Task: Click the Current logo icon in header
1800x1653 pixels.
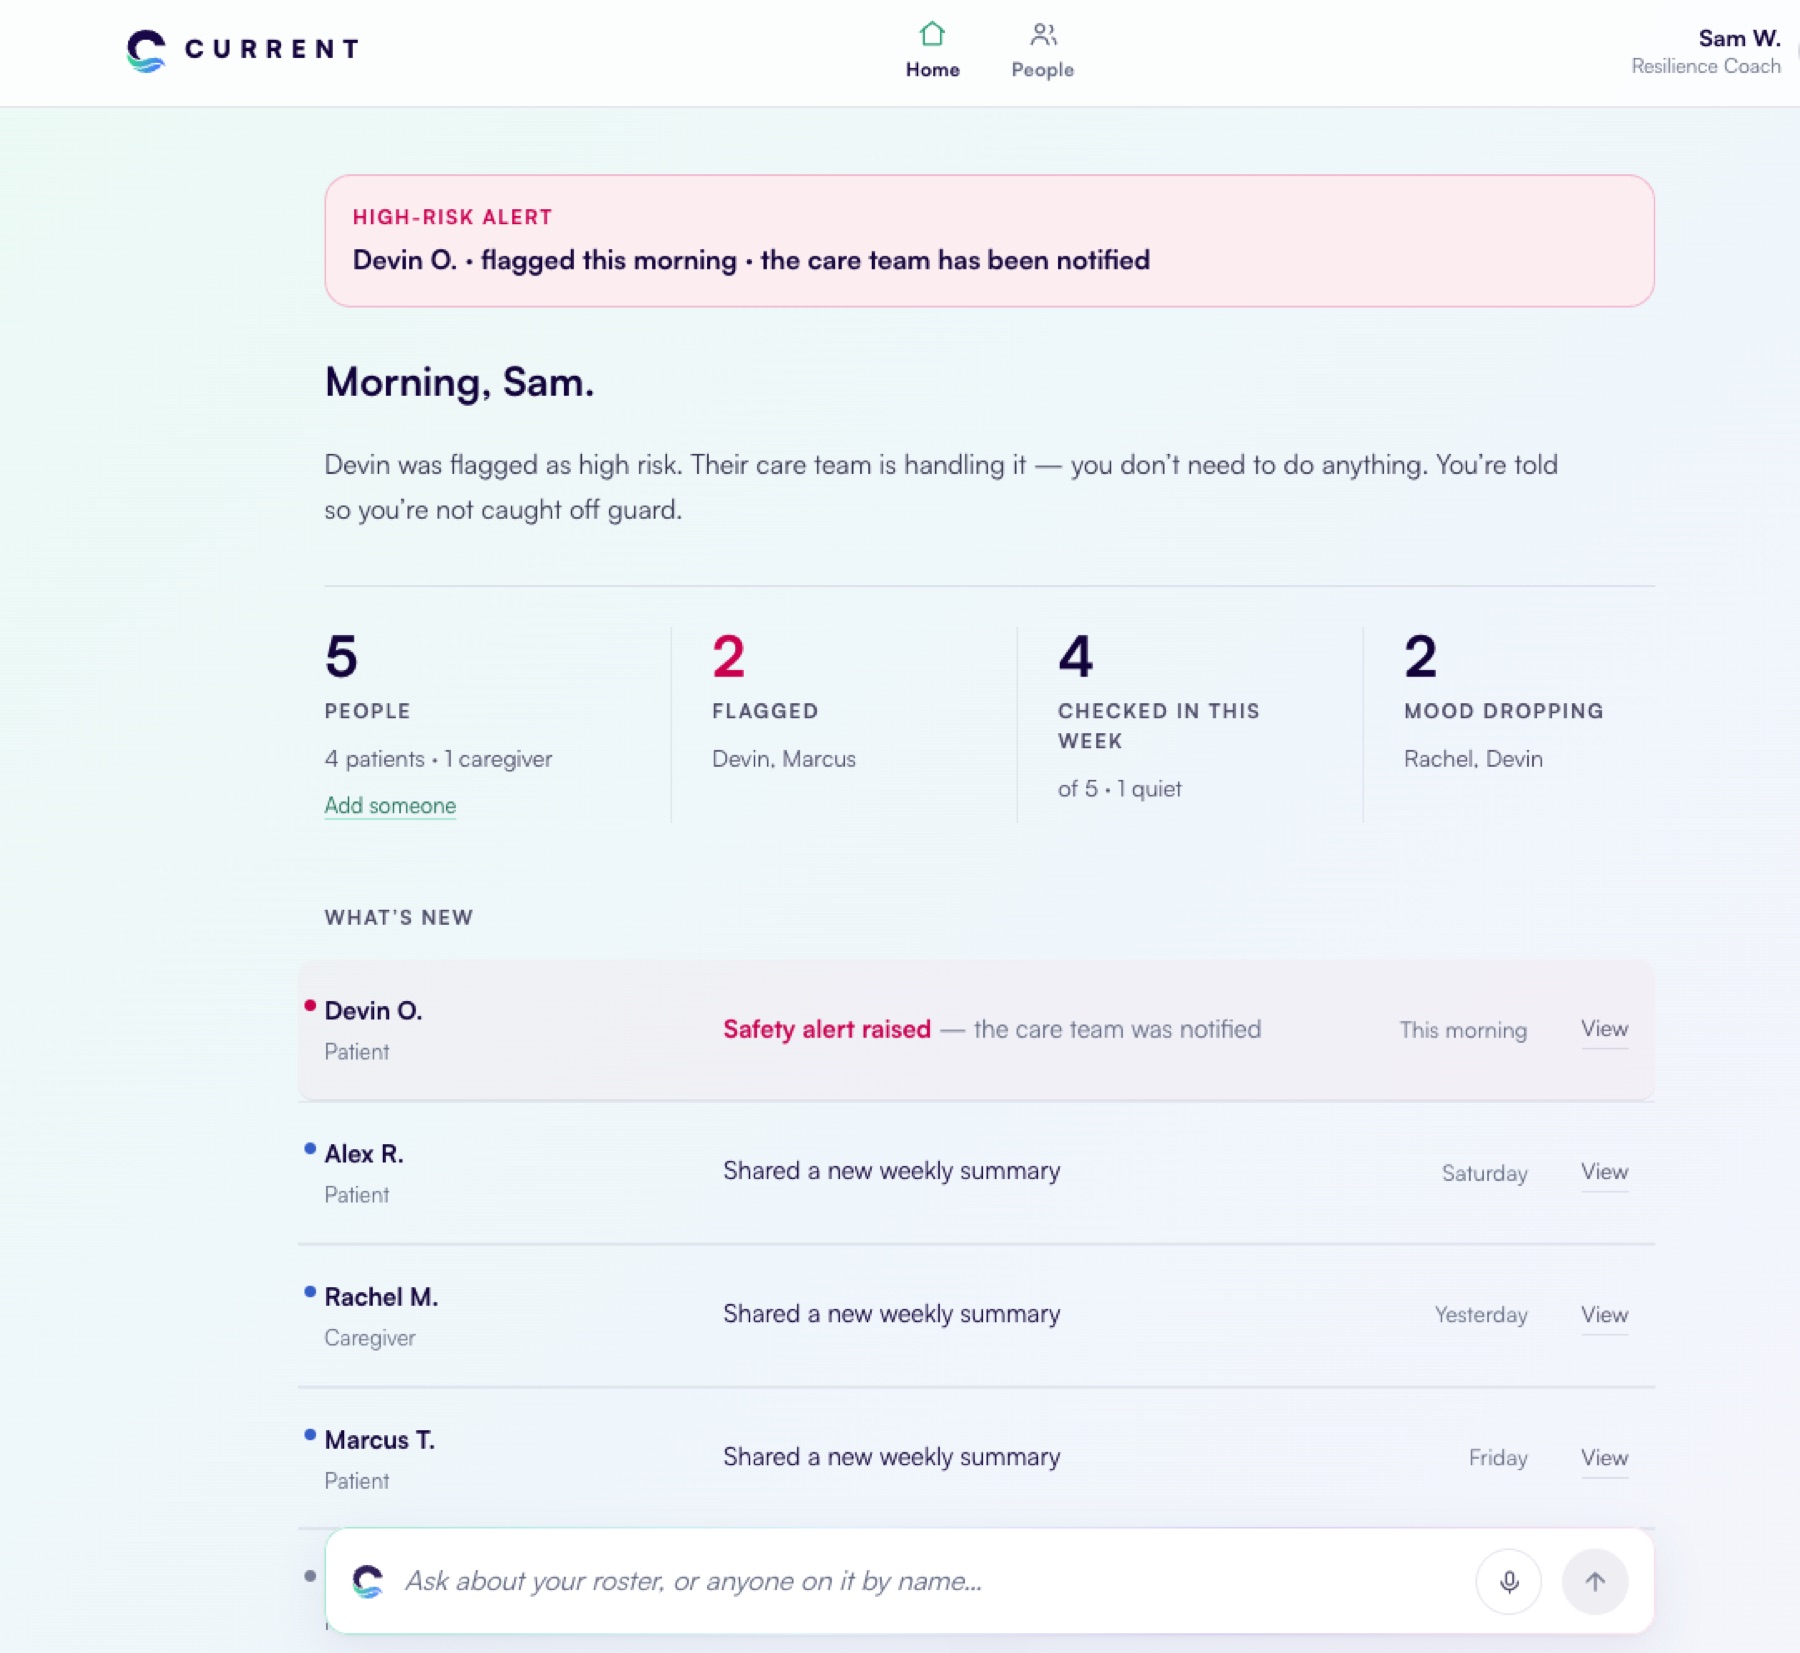Action: point(146,50)
